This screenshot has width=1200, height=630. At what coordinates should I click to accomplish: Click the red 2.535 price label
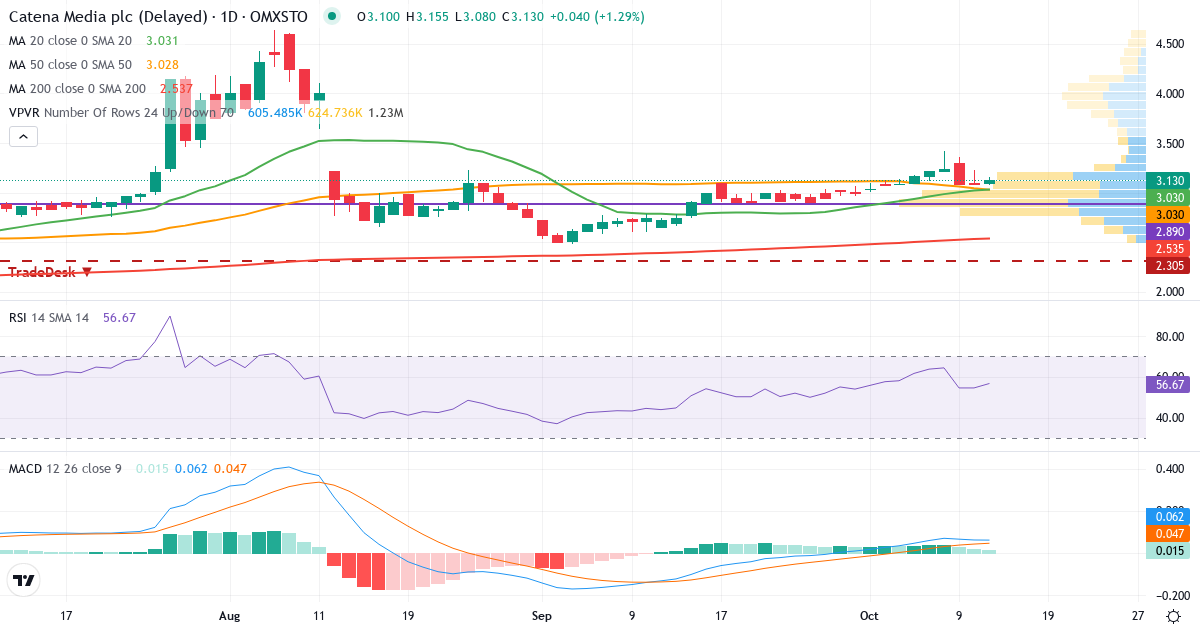[x=1169, y=248]
